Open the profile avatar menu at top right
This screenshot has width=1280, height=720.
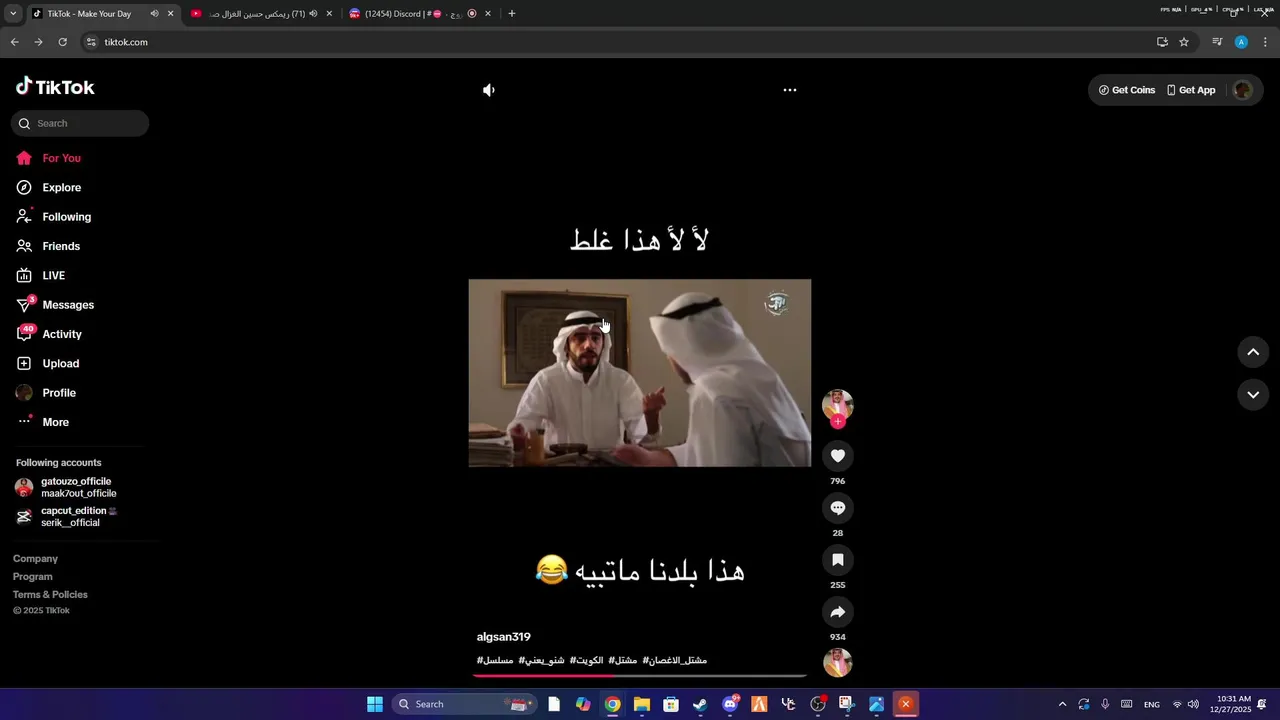[1242, 90]
